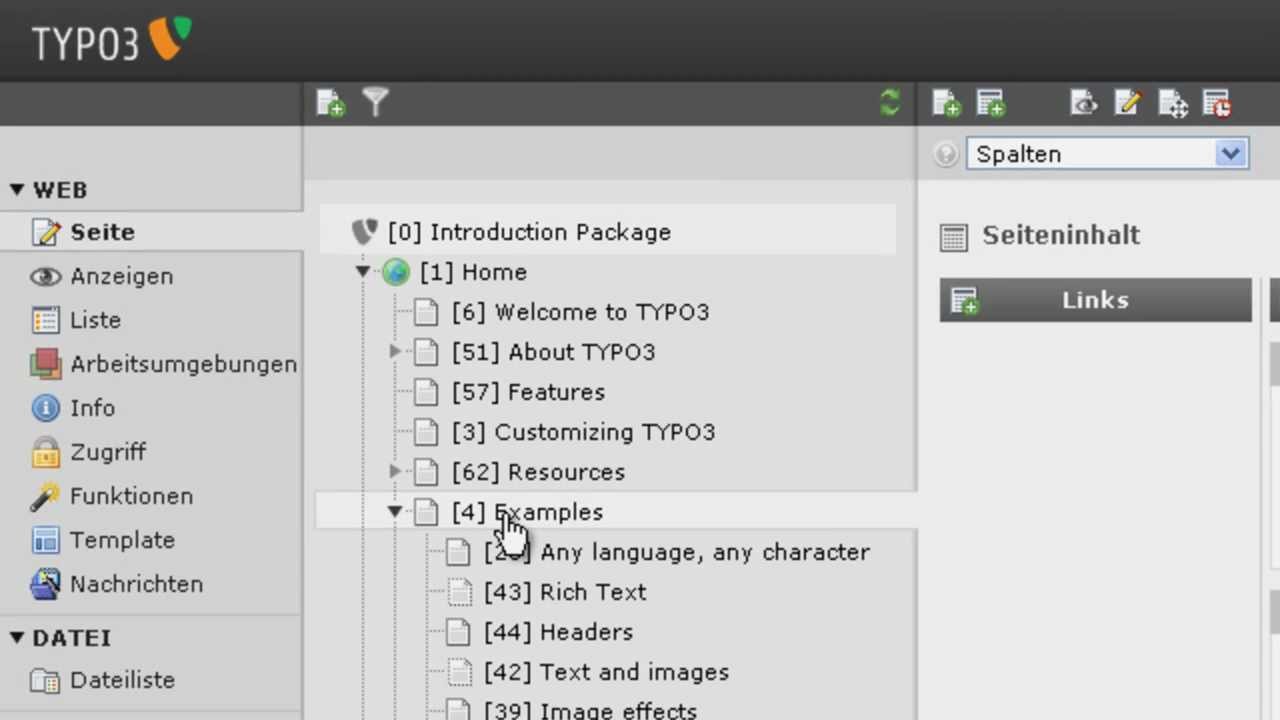Open record history clock icon

click(1217, 103)
